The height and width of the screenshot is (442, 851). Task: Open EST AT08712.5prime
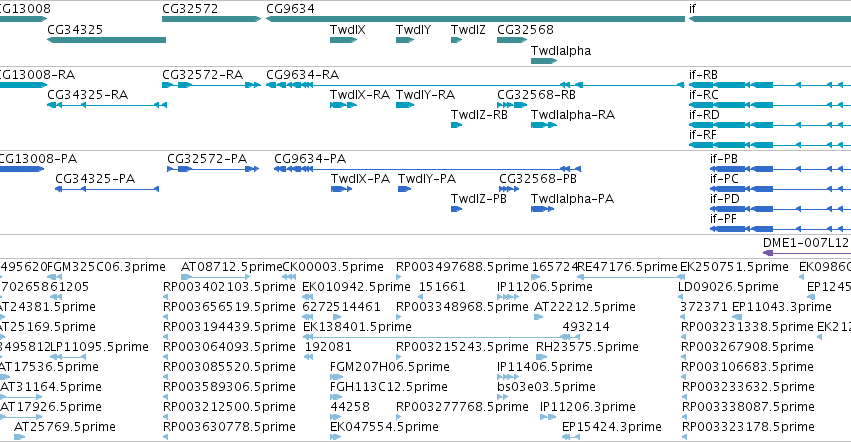(231, 267)
